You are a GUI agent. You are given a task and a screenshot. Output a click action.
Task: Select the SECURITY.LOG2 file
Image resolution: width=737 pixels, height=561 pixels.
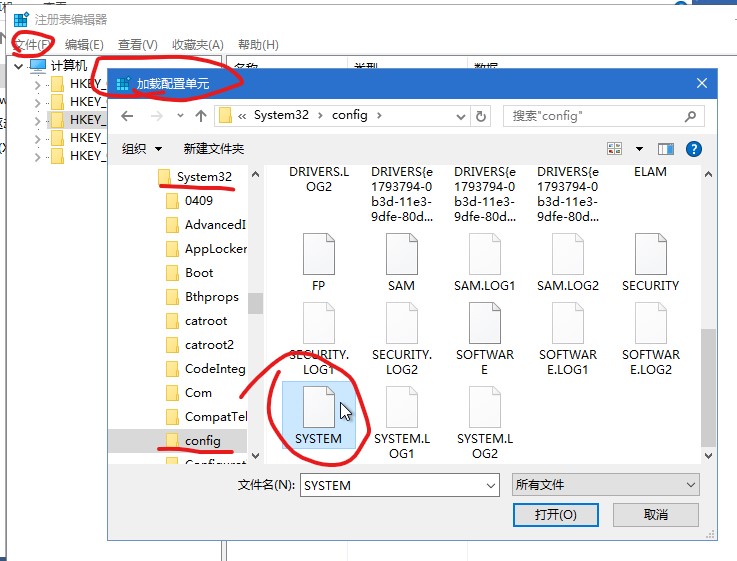pos(401,339)
